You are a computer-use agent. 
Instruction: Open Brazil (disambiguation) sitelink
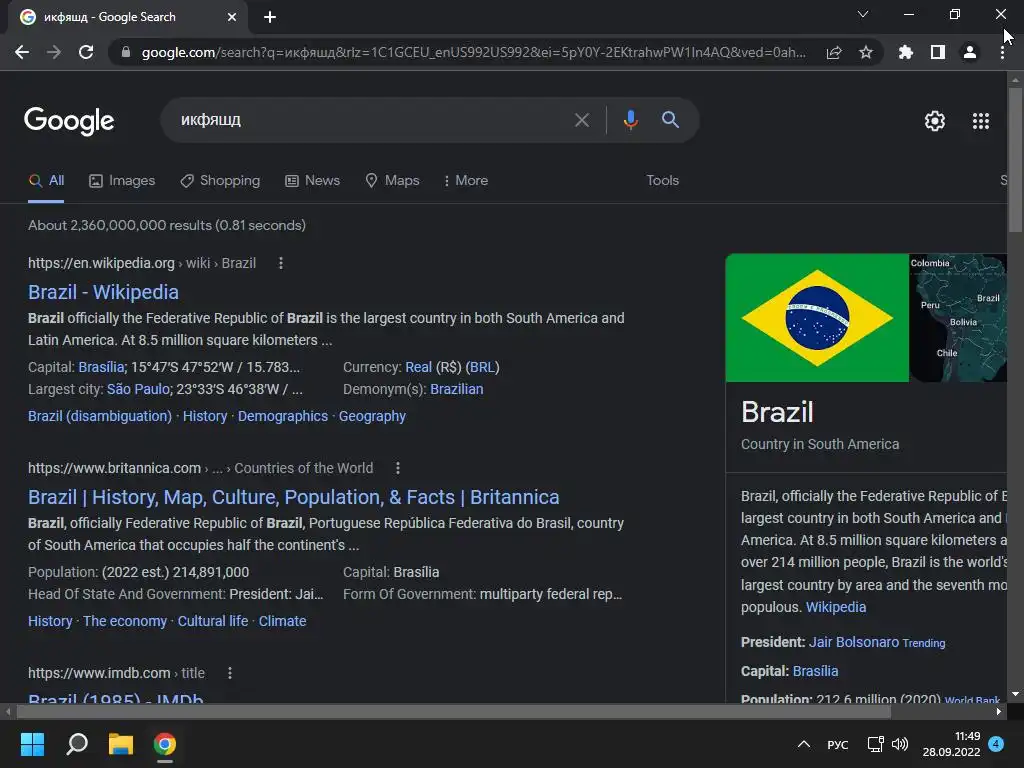[x=100, y=416]
